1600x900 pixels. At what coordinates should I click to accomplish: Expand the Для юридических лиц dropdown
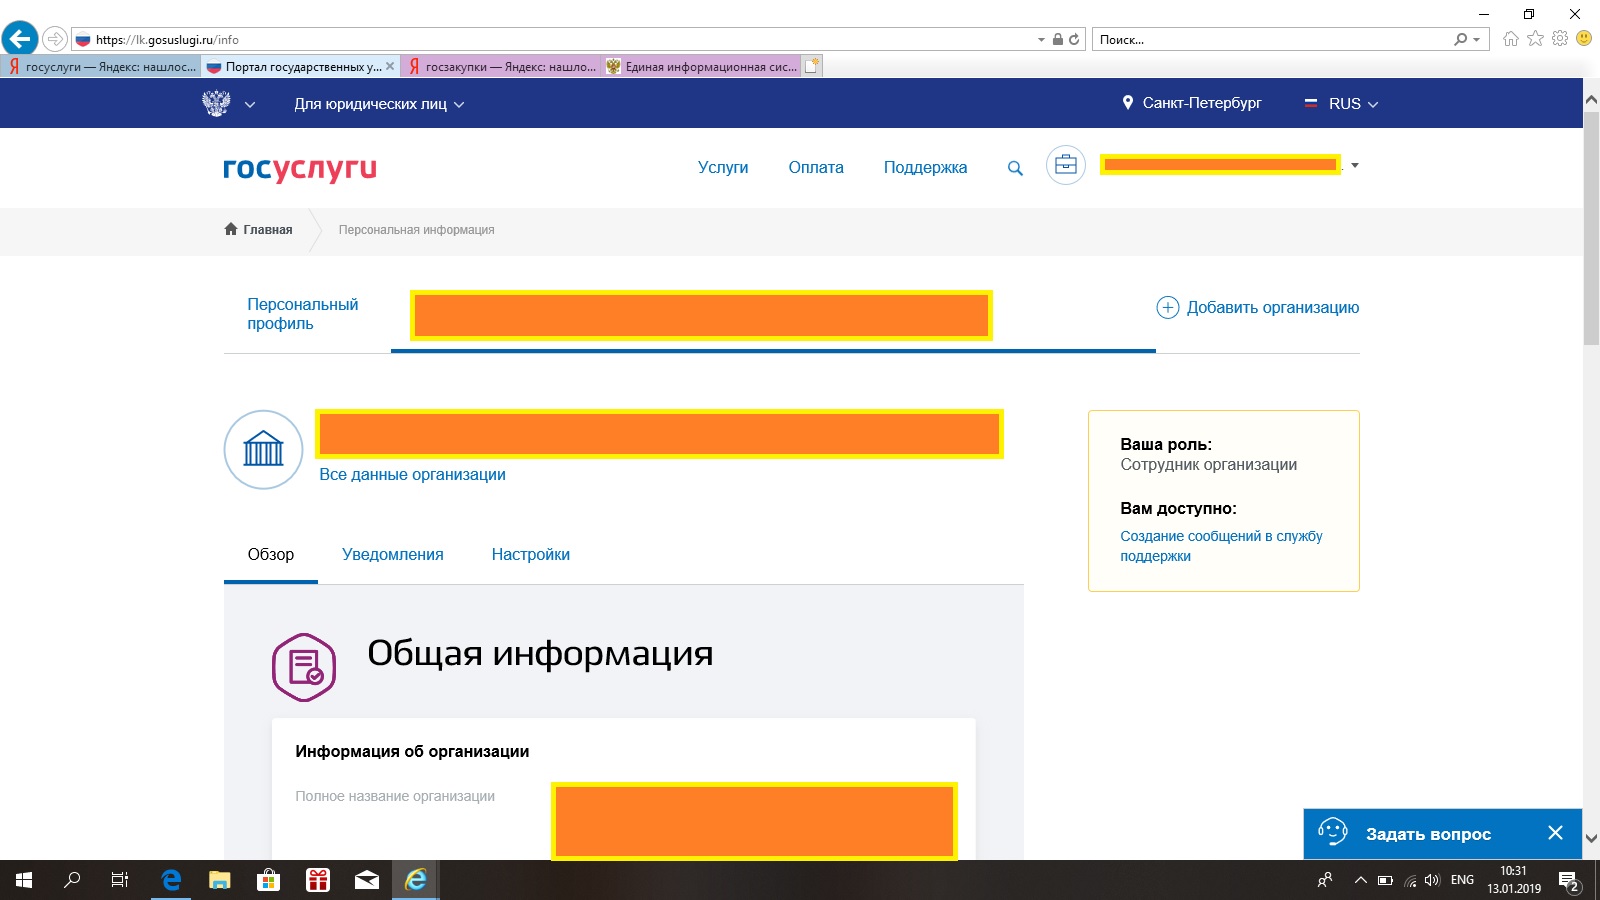(379, 104)
